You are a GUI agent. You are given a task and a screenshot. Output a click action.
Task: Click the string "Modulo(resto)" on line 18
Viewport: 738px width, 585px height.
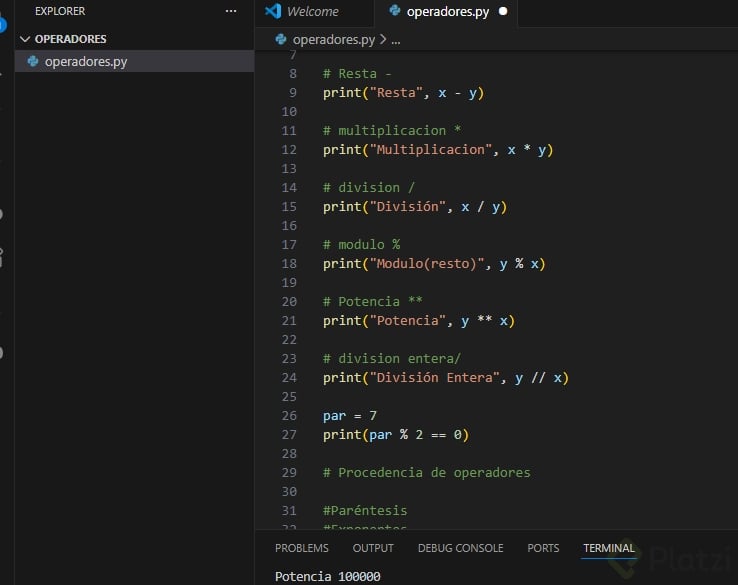click(x=427, y=264)
